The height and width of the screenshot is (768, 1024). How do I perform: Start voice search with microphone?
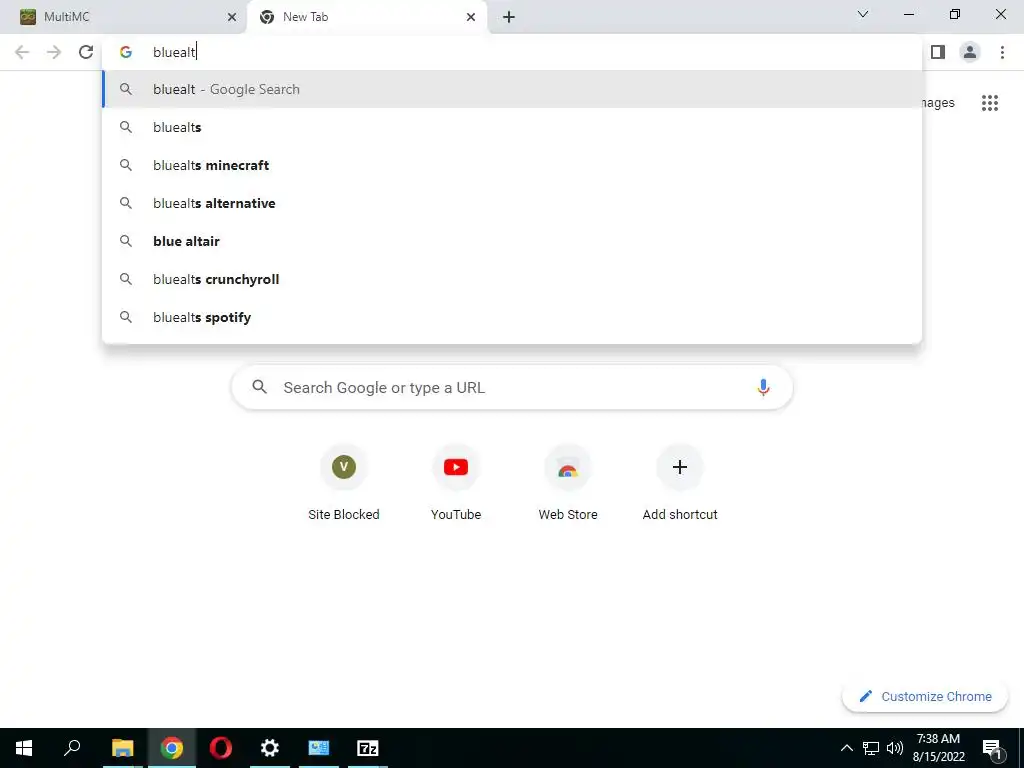763,387
